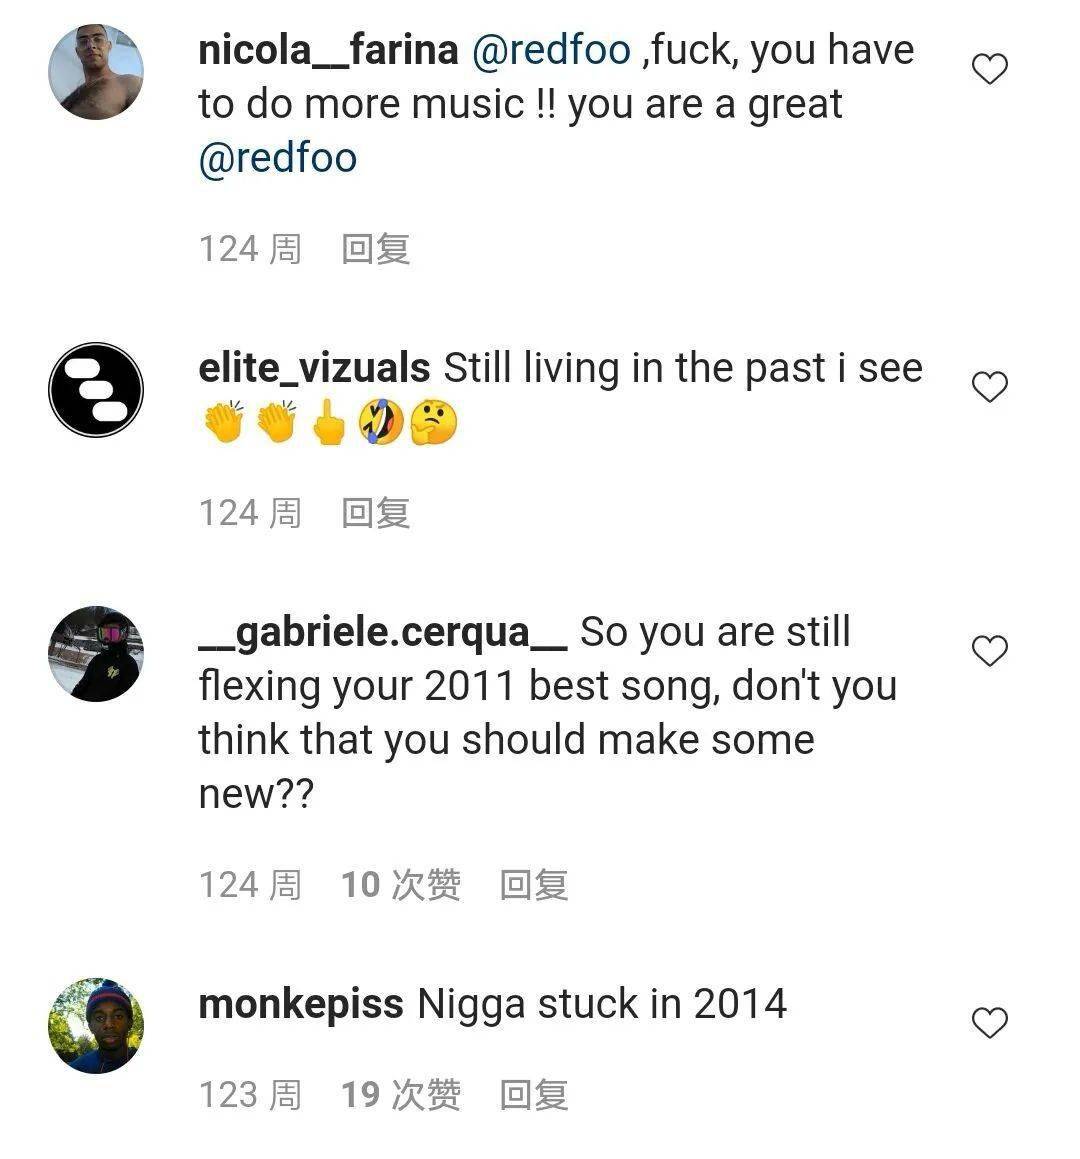Go to monkepiss username profile
The image size is (1080, 1159).
pyautogui.click(x=301, y=1005)
